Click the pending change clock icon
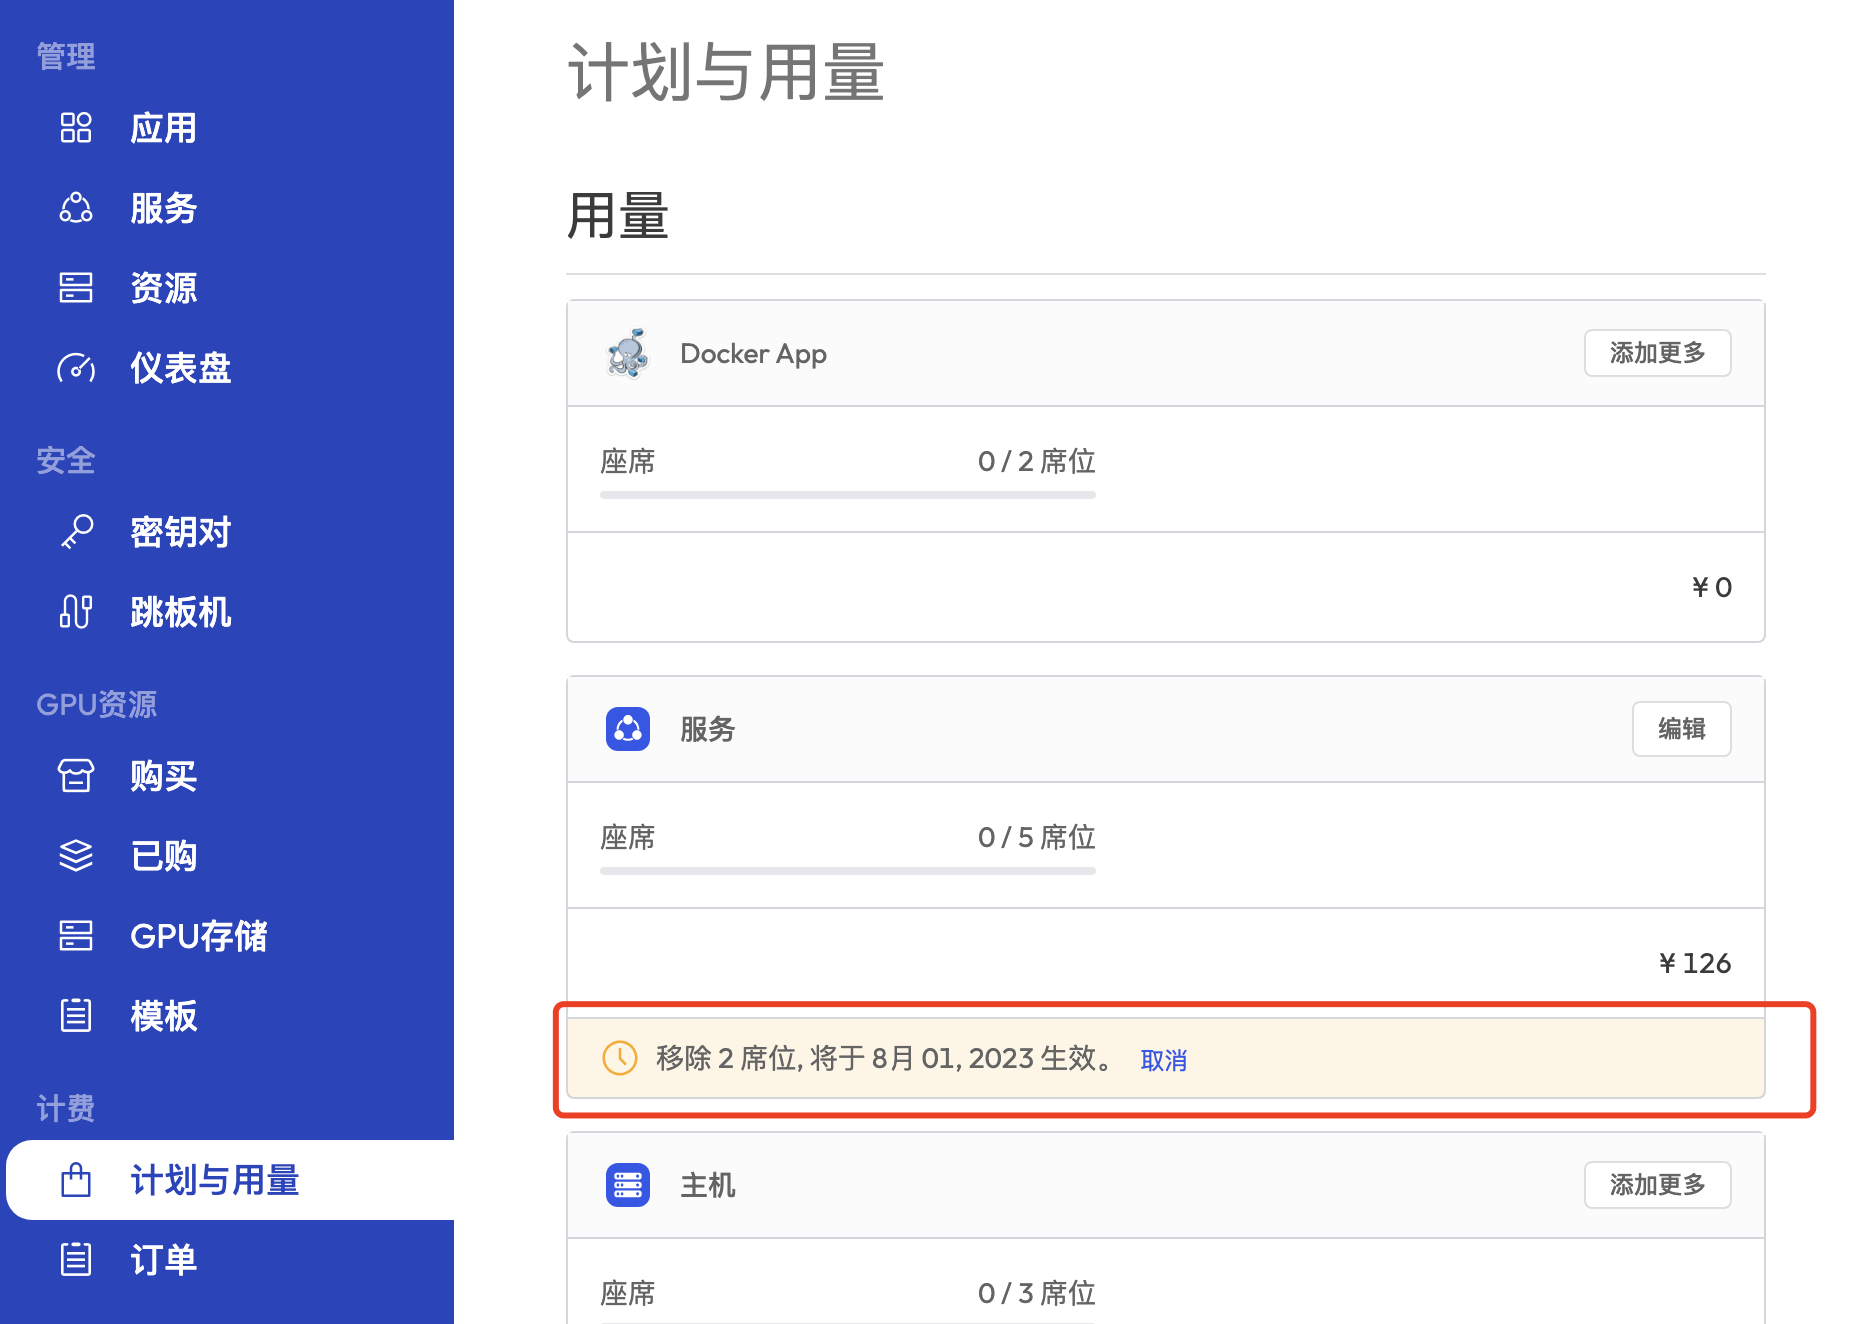The height and width of the screenshot is (1324, 1876). pyautogui.click(x=620, y=1058)
